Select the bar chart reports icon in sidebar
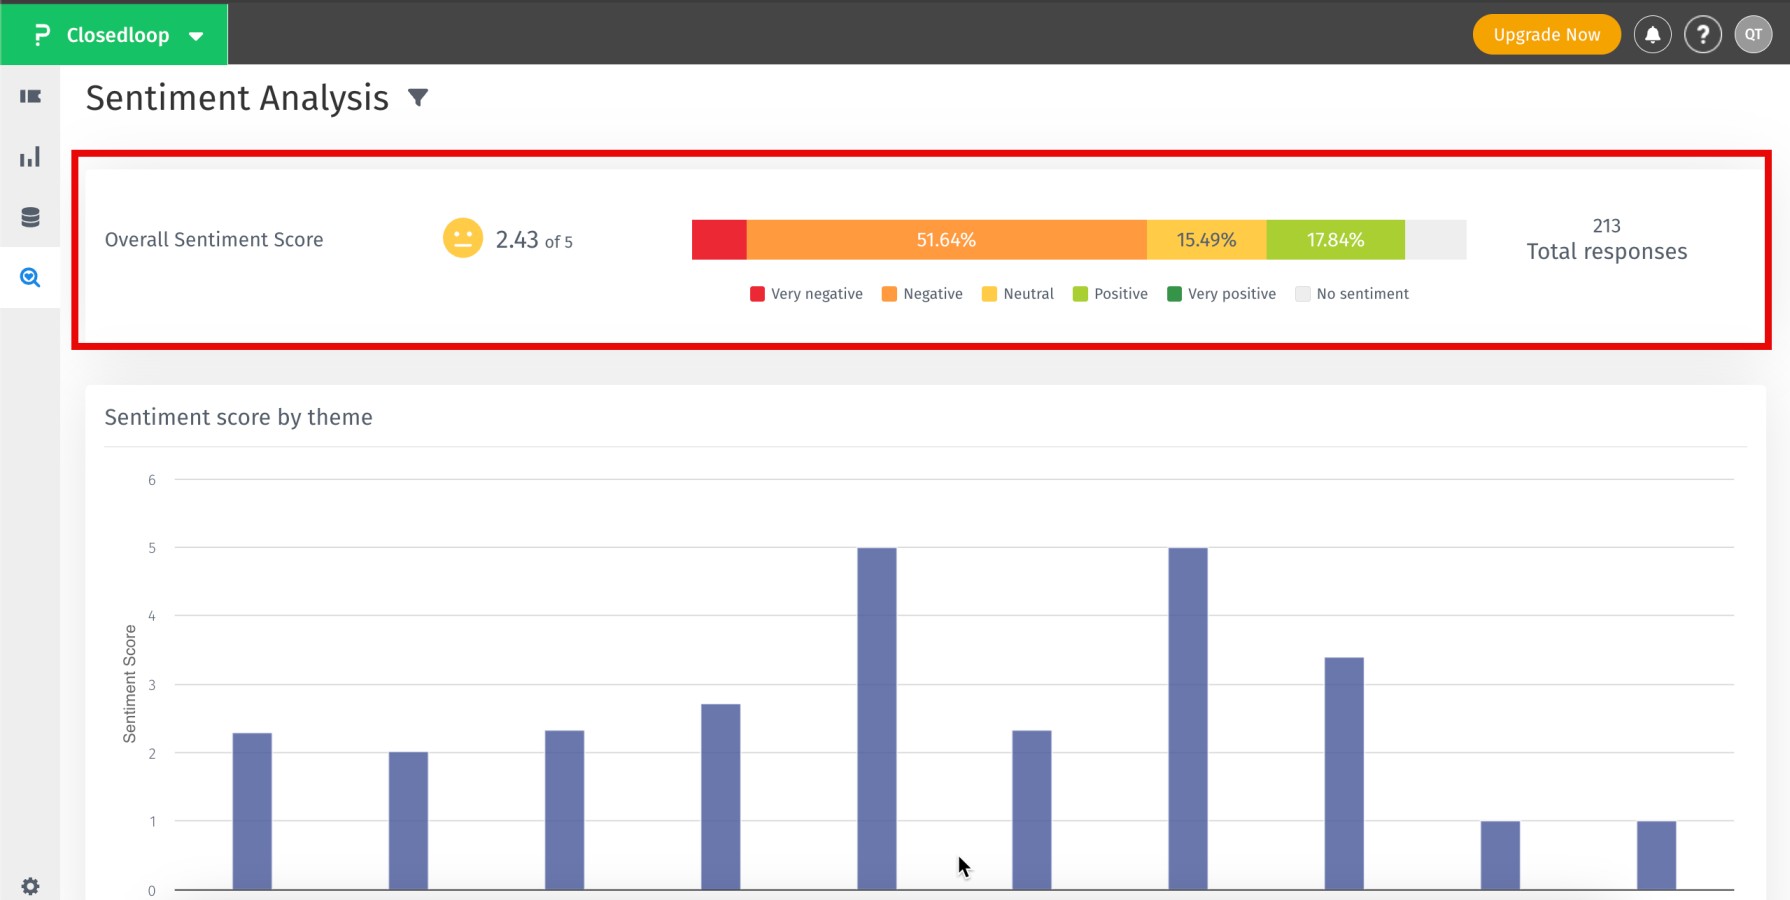 tap(31, 156)
